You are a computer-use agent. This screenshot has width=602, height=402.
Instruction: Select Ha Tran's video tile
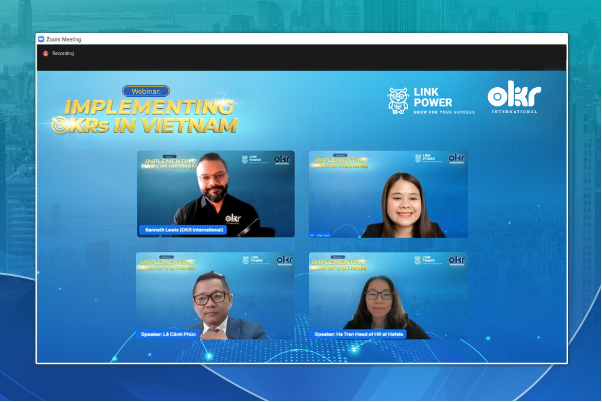(x=387, y=296)
